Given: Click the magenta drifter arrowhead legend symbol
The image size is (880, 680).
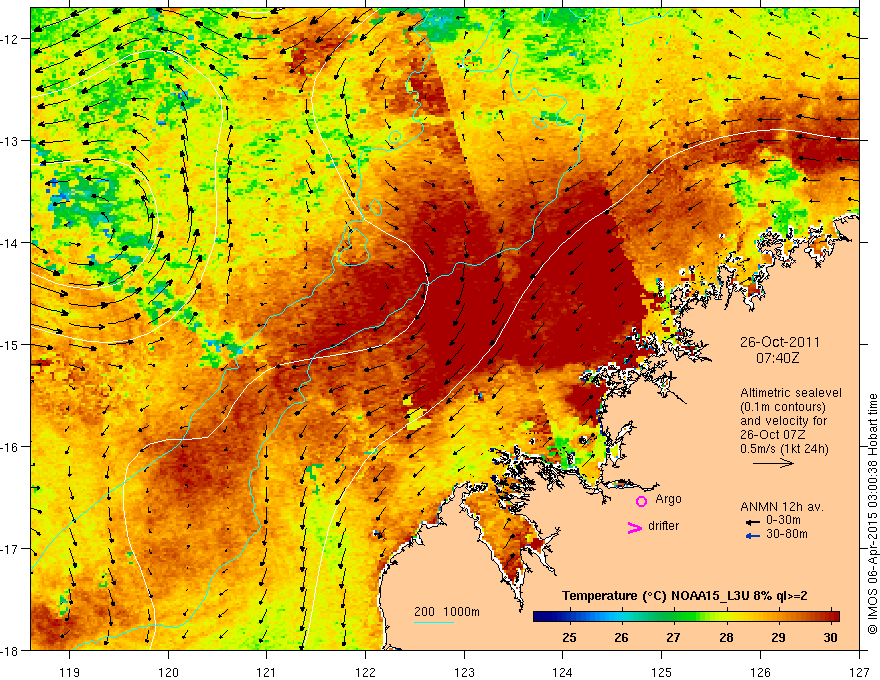Looking at the screenshot, I should click(634, 527).
